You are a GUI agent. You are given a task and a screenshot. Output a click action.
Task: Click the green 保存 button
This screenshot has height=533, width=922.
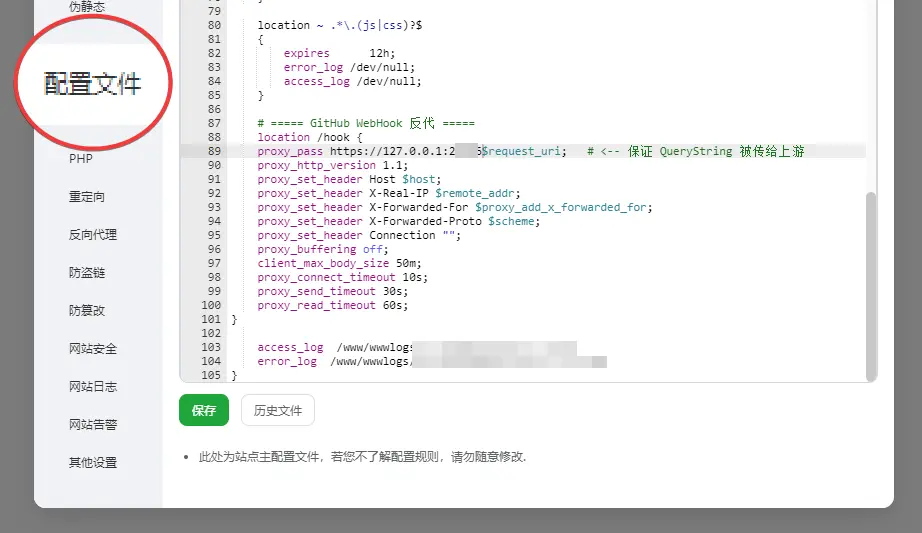tap(203, 410)
